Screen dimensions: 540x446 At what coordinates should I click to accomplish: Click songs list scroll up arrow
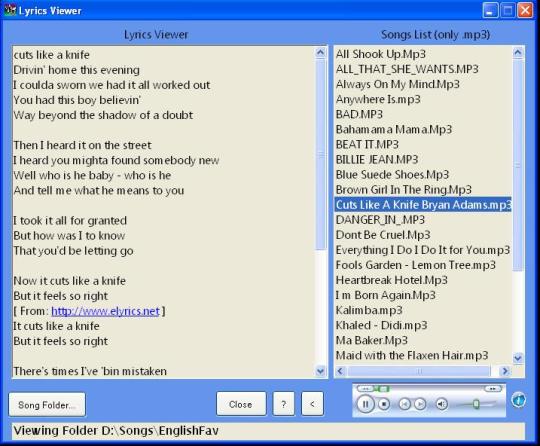(518, 53)
